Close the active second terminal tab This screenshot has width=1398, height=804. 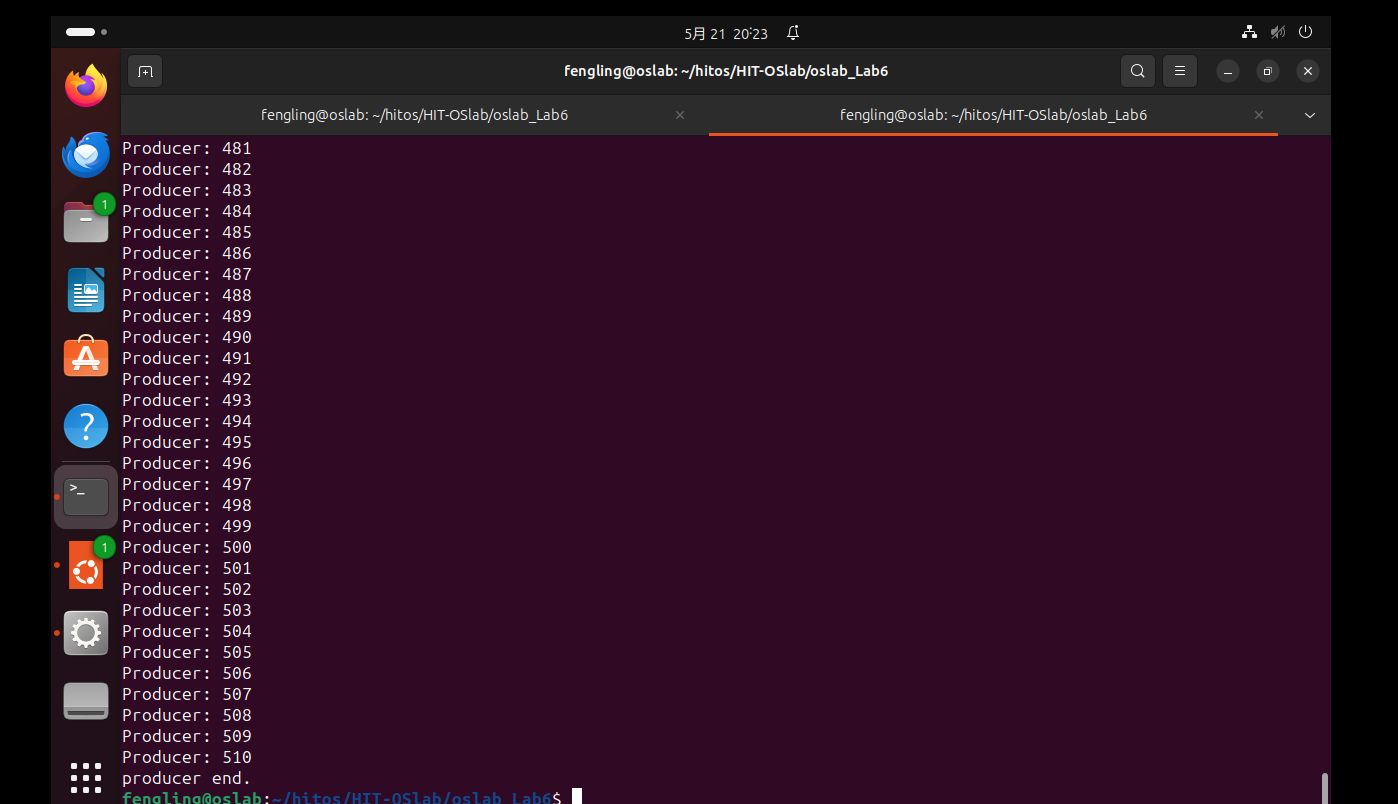(1259, 115)
